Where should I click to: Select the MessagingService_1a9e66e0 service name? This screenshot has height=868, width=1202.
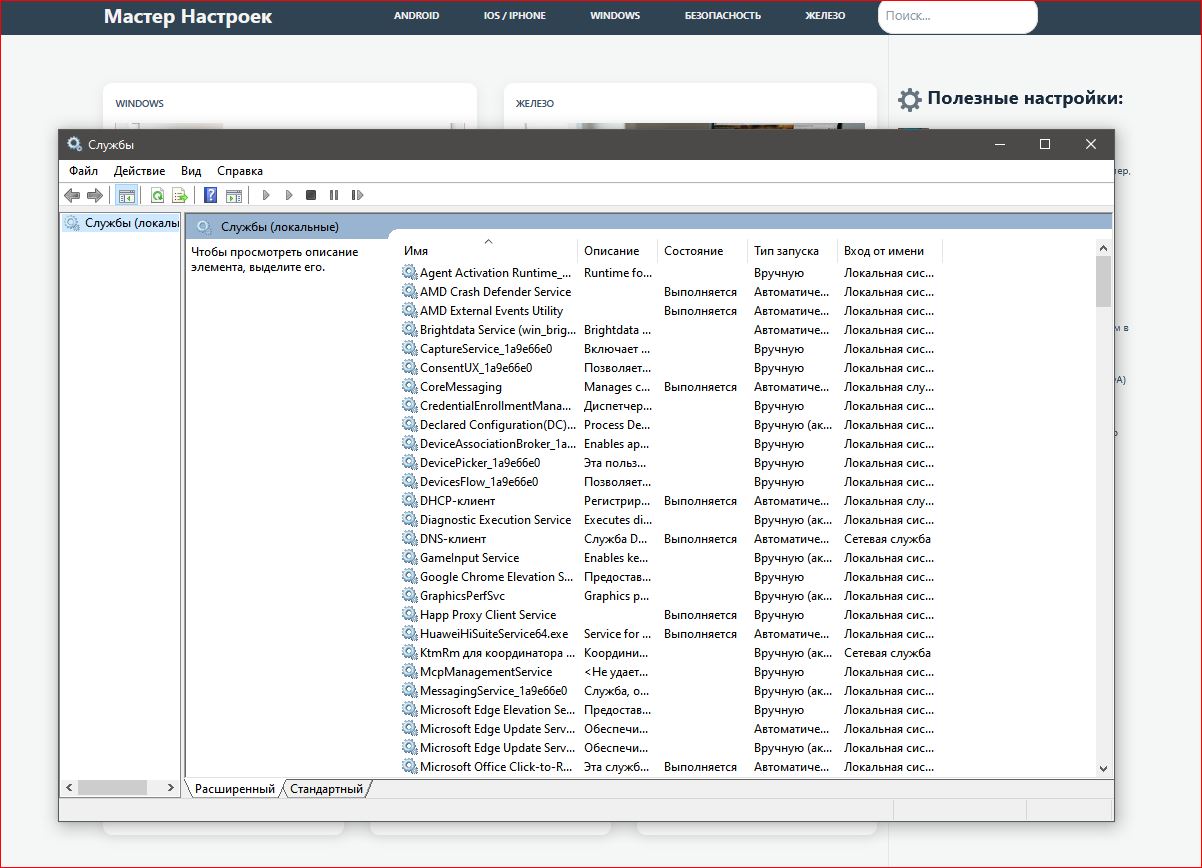(494, 691)
